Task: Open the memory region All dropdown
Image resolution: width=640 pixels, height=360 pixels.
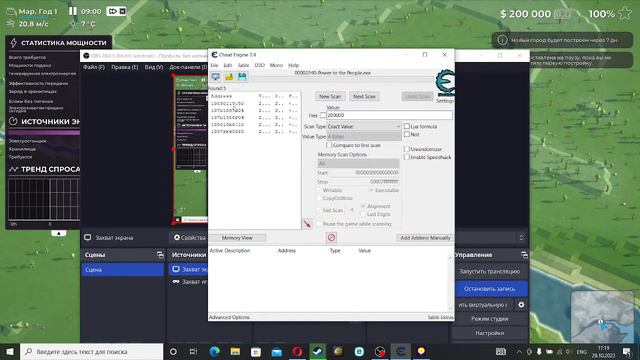Action: (358, 163)
